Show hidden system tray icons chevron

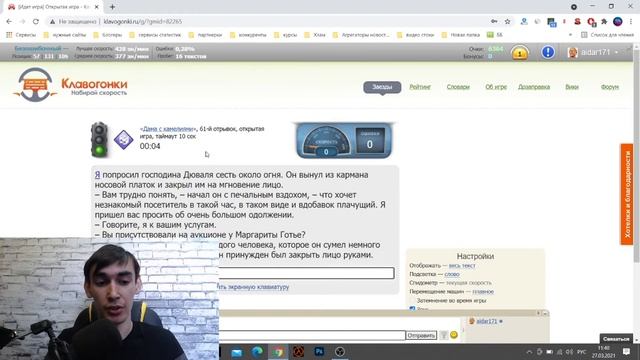pyautogui.click(x=529, y=352)
